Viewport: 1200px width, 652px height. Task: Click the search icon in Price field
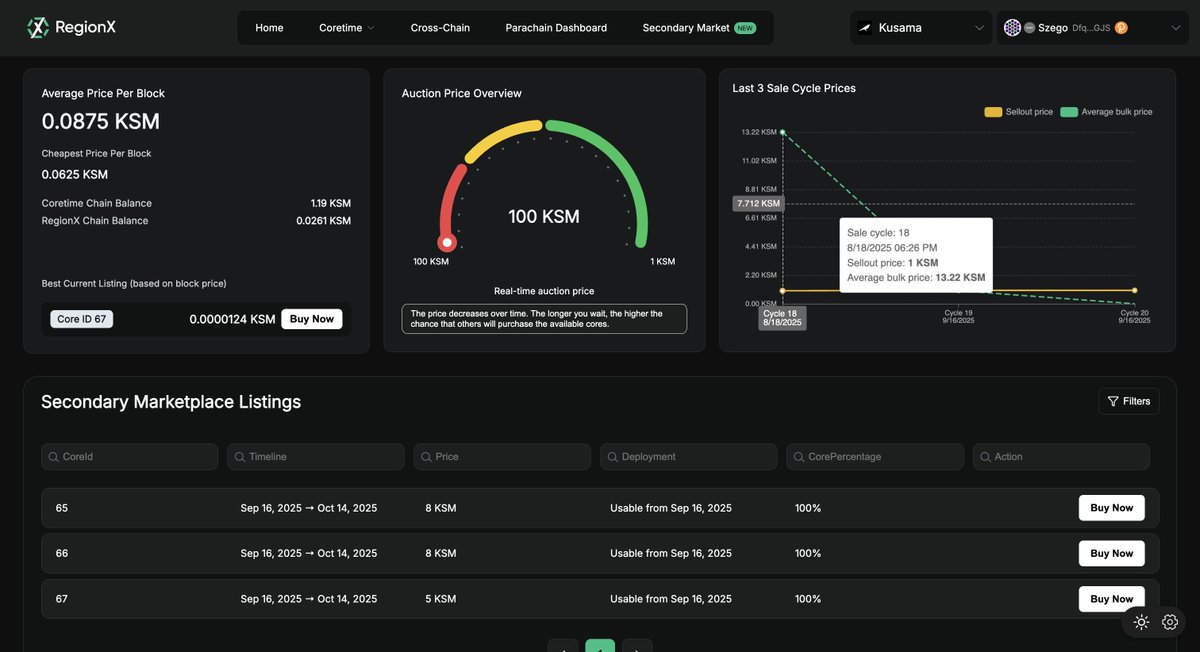426,457
